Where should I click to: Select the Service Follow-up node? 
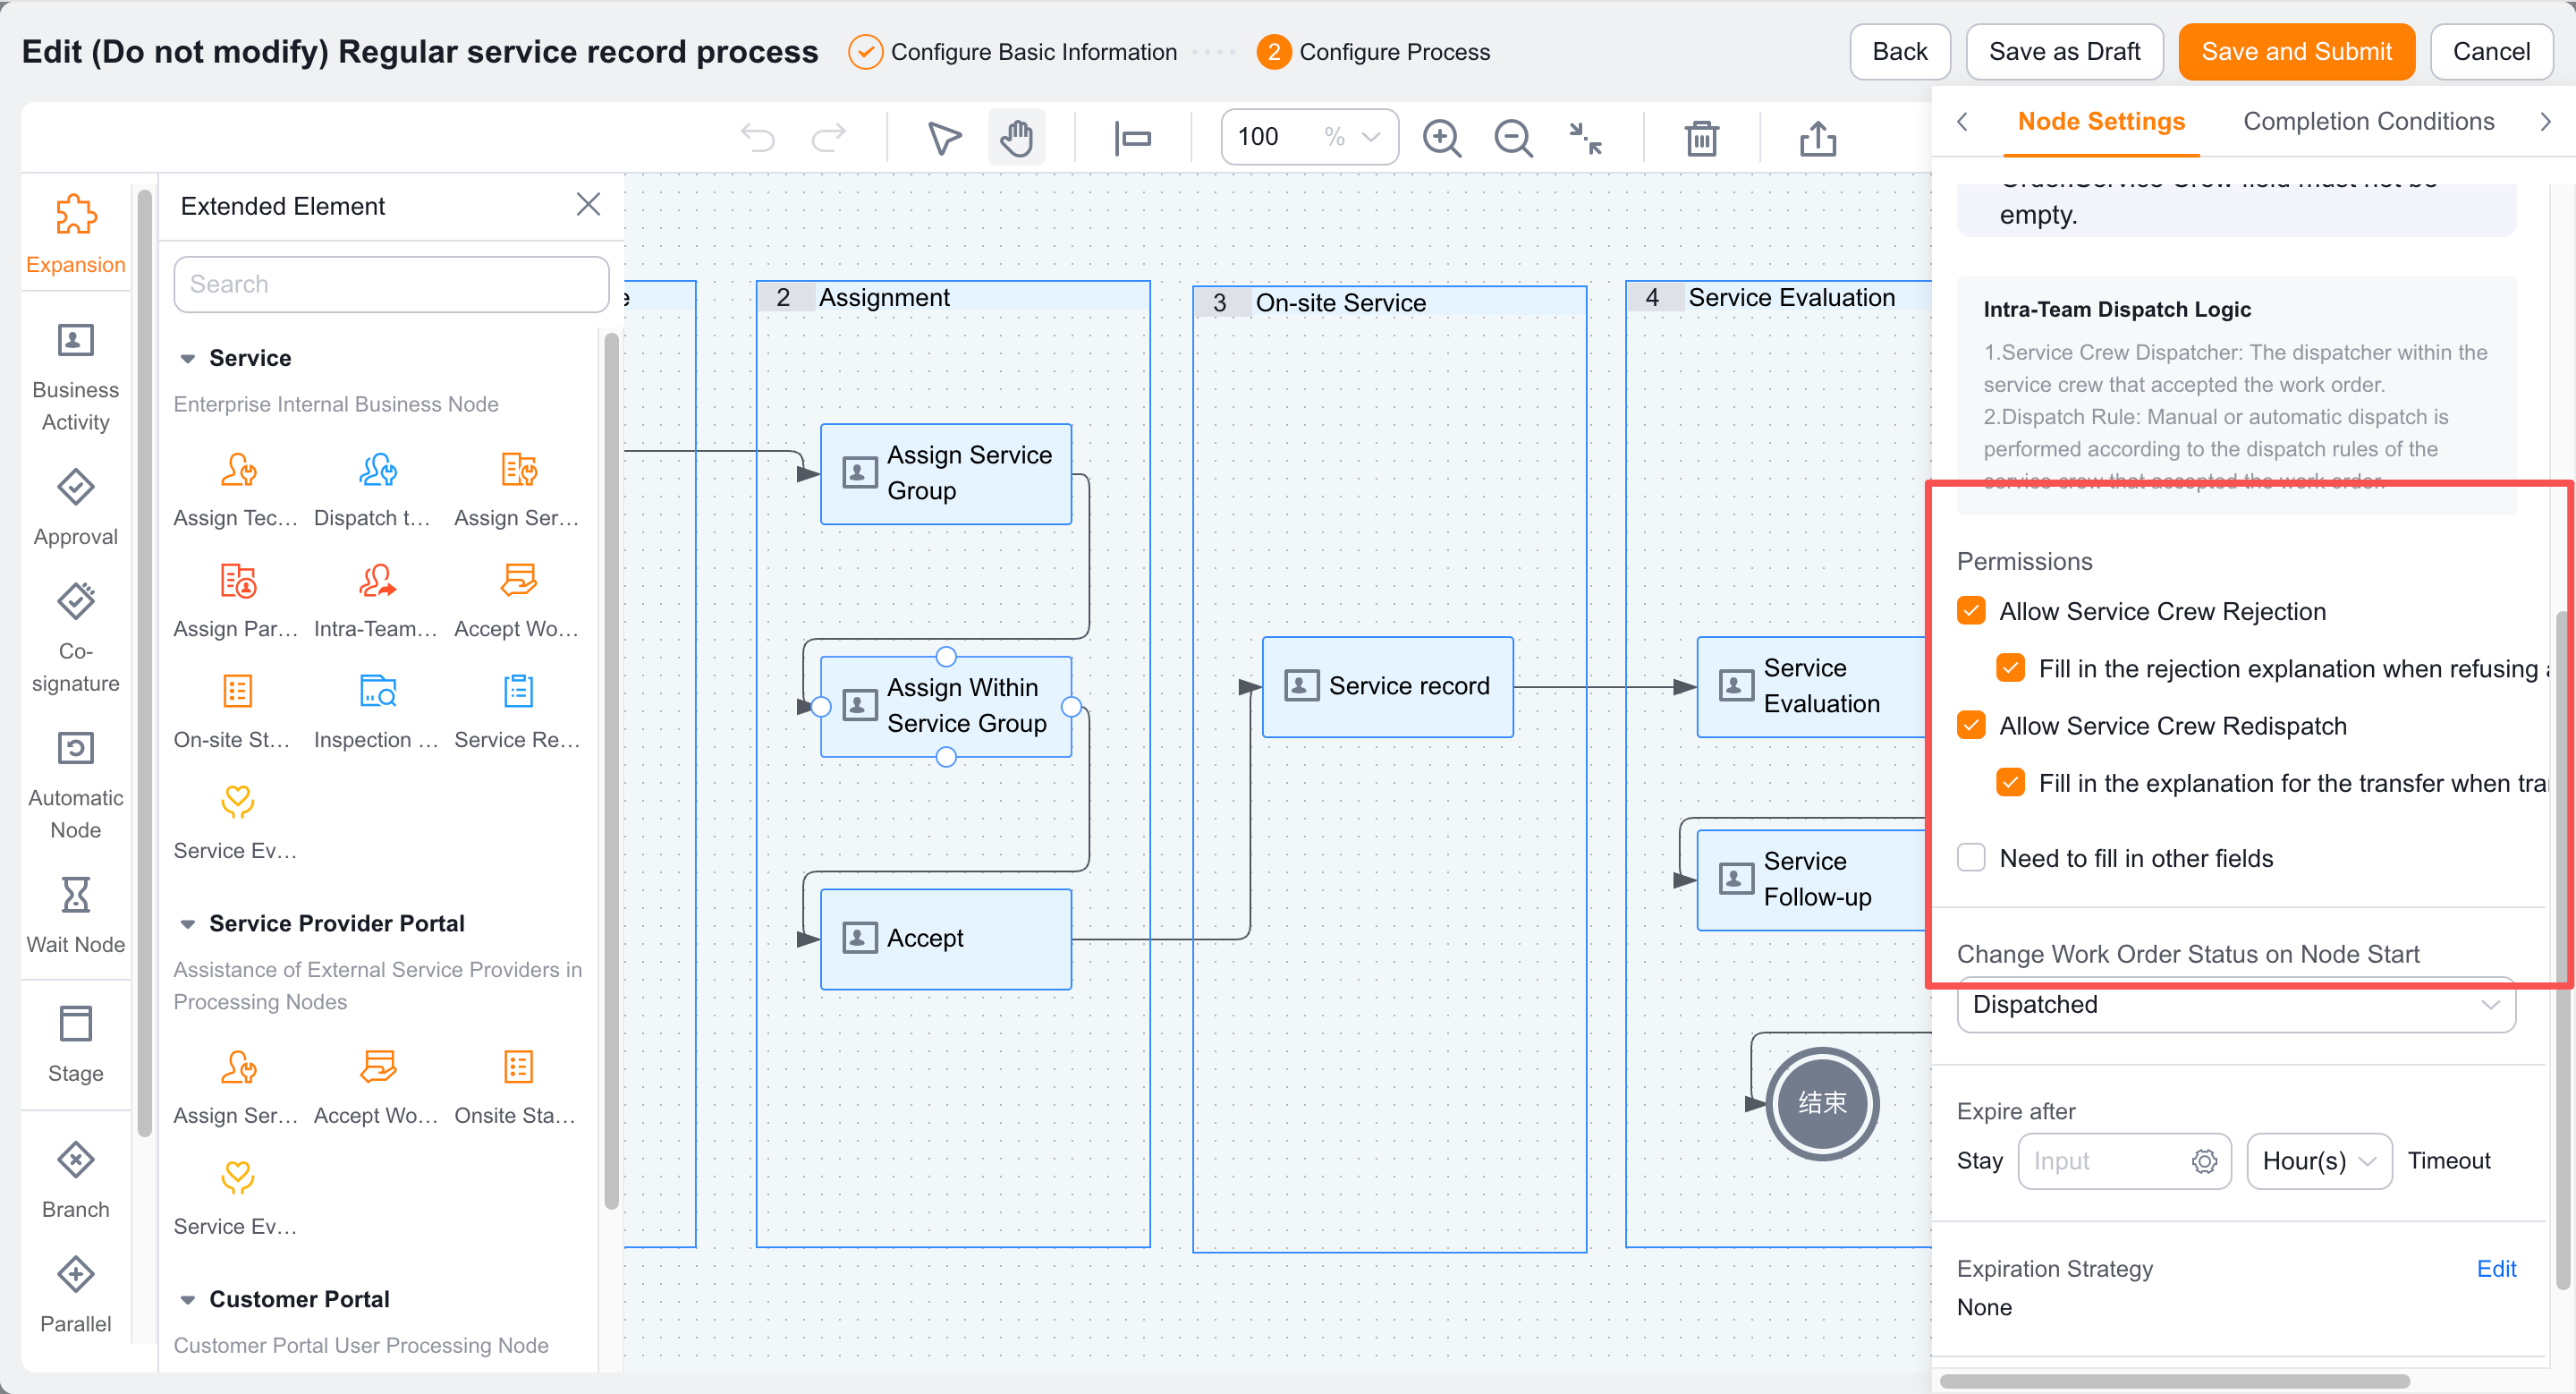(x=1811, y=879)
